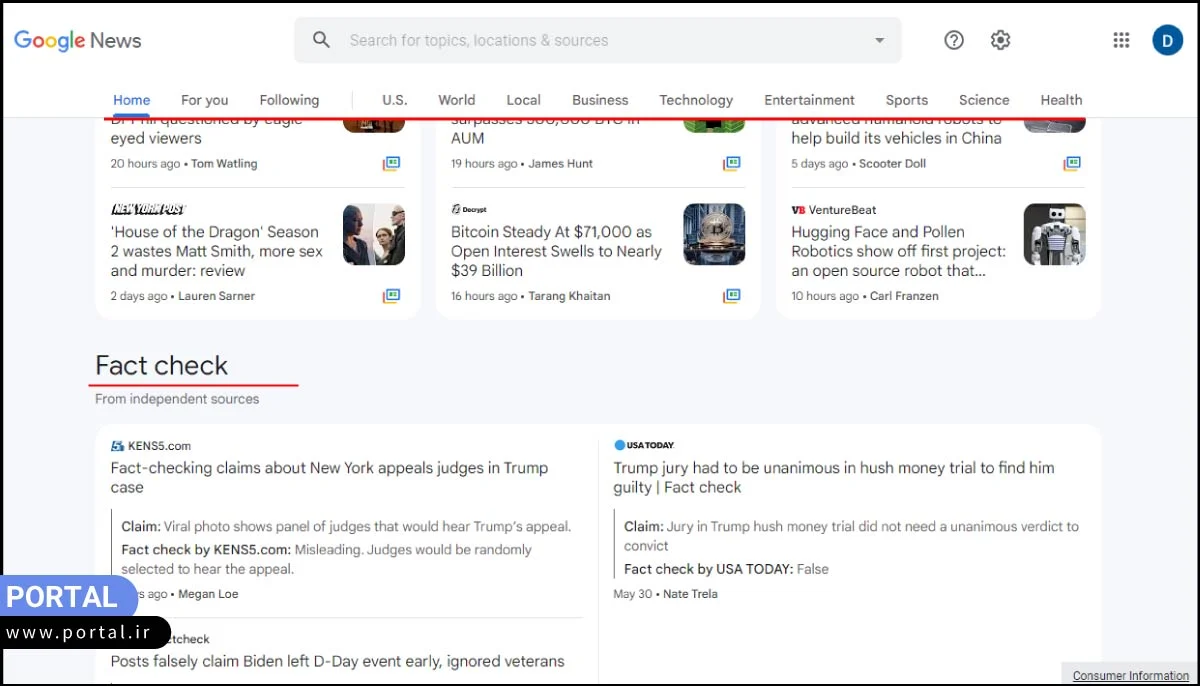
Task: Open the Bitcoin coin thumbnail image
Action: (x=714, y=234)
